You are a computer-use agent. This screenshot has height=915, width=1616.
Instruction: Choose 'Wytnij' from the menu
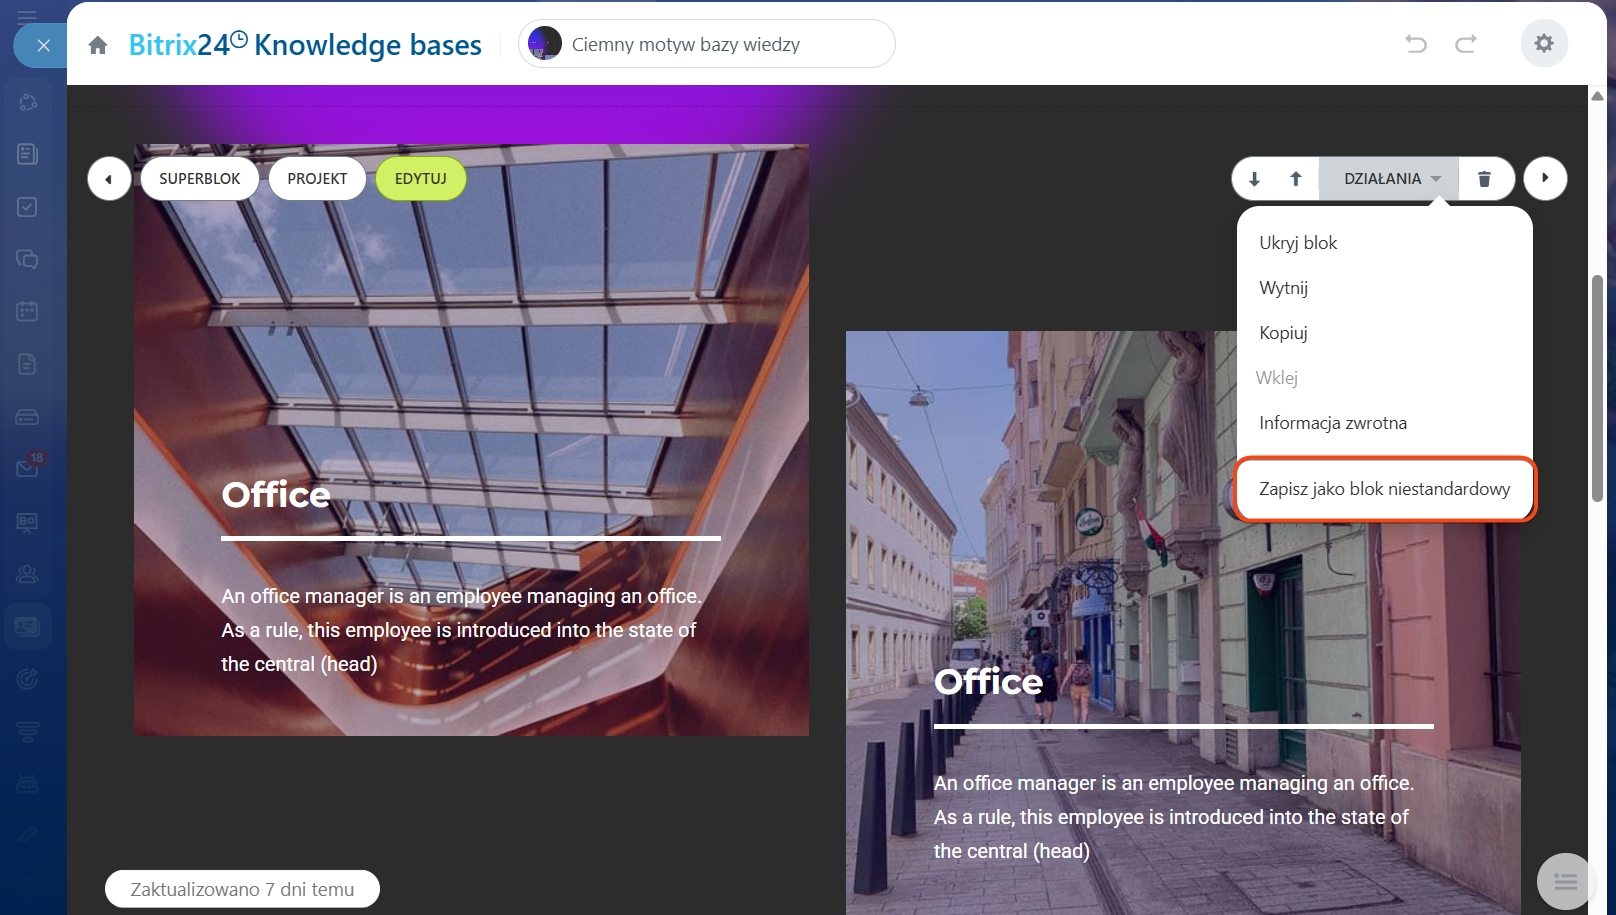point(1283,288)
